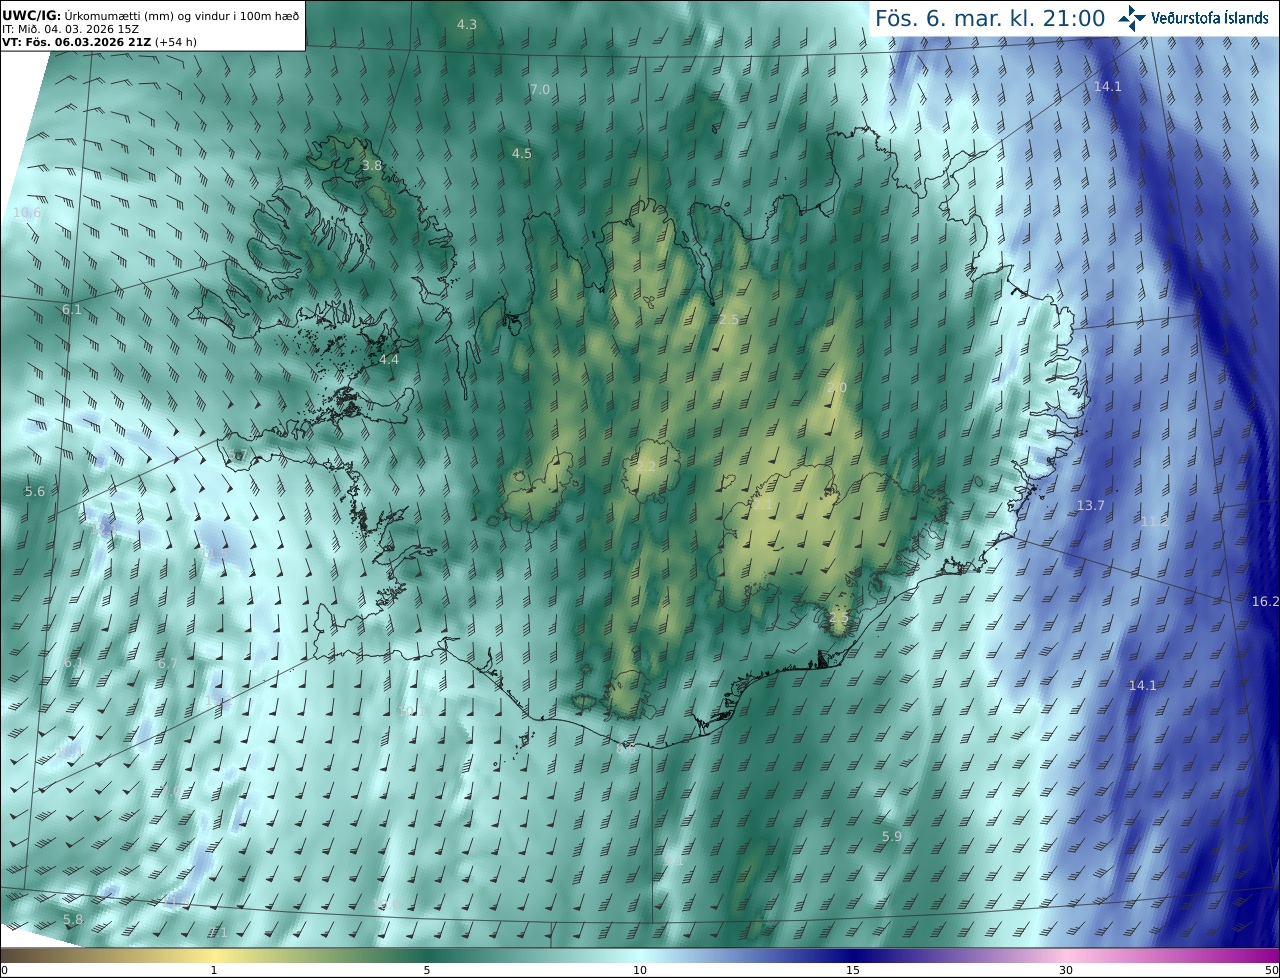Click the 50 tick on the color scale

(x=1272, y=970)
